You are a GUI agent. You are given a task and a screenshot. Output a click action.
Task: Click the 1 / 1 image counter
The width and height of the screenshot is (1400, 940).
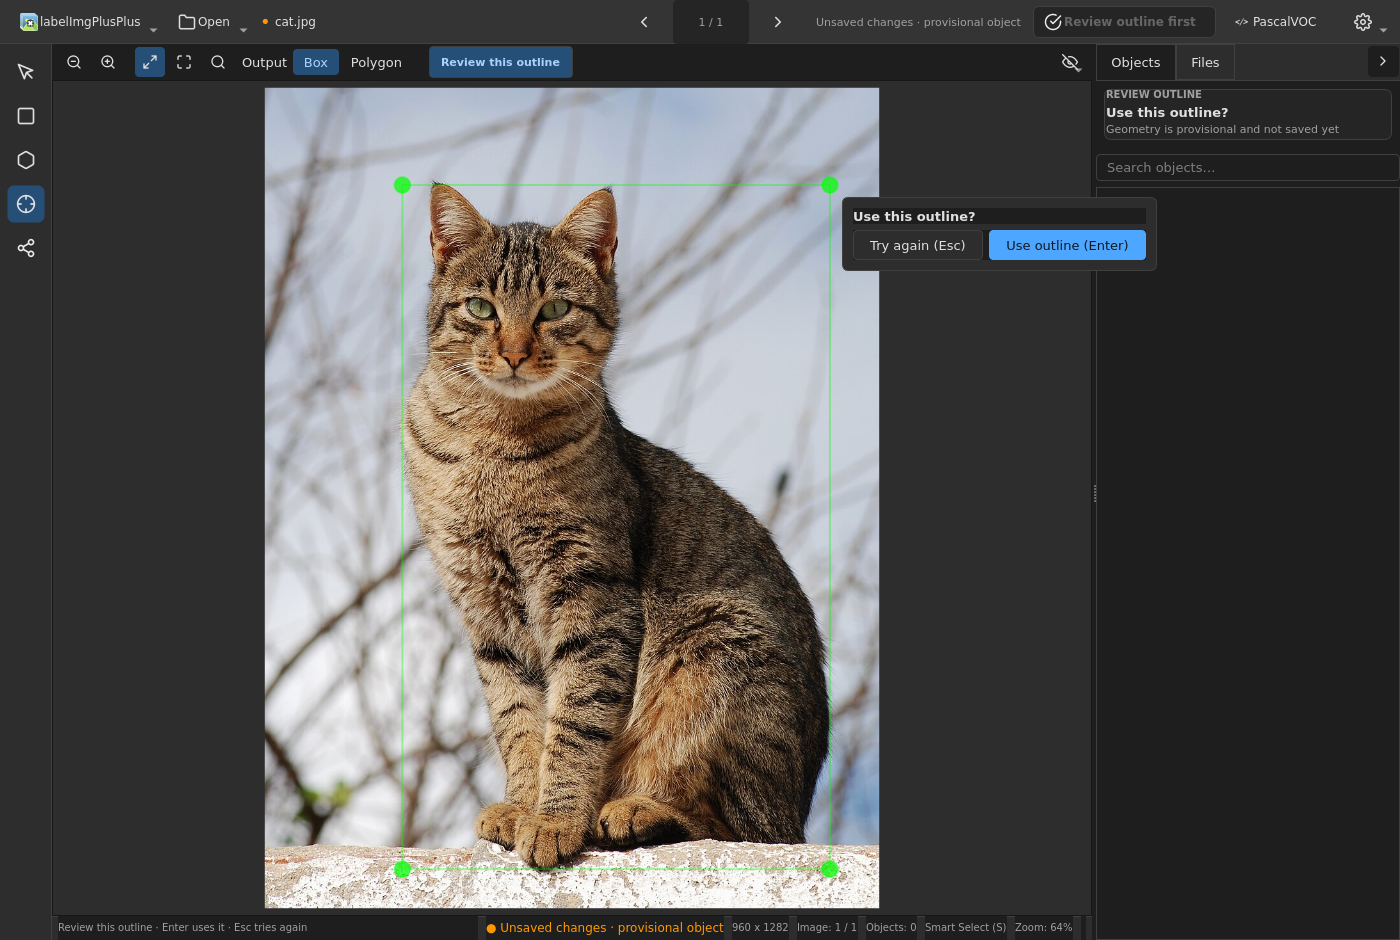tap(711, 22)
